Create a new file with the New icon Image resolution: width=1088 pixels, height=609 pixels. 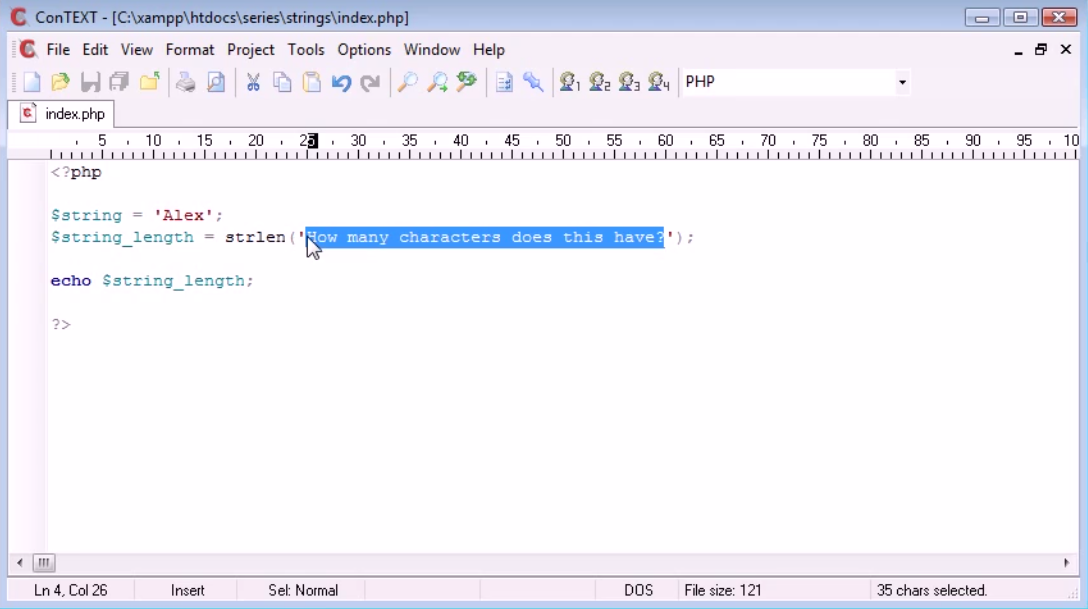point(31,82)
